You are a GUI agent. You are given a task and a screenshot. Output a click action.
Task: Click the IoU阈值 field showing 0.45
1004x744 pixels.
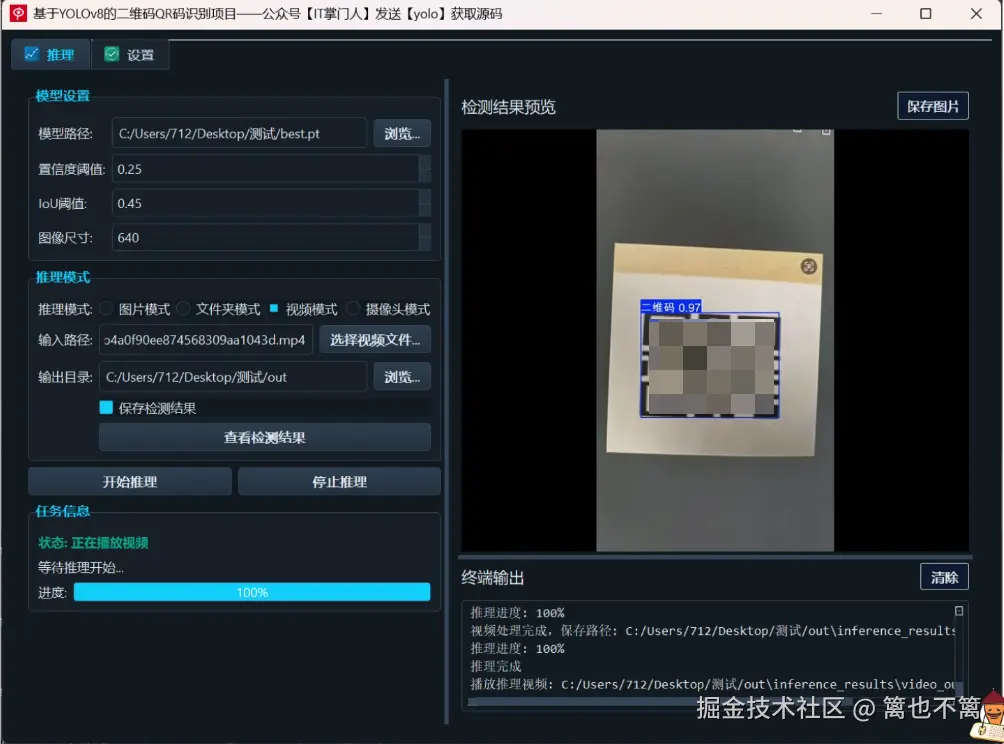tap(265, 204)
